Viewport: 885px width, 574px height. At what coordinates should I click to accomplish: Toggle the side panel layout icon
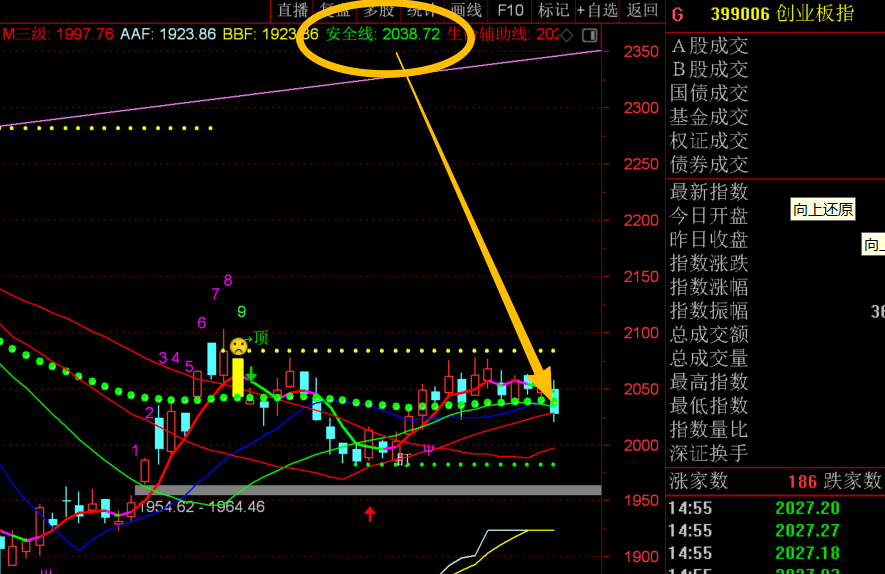tap(590, 36)
